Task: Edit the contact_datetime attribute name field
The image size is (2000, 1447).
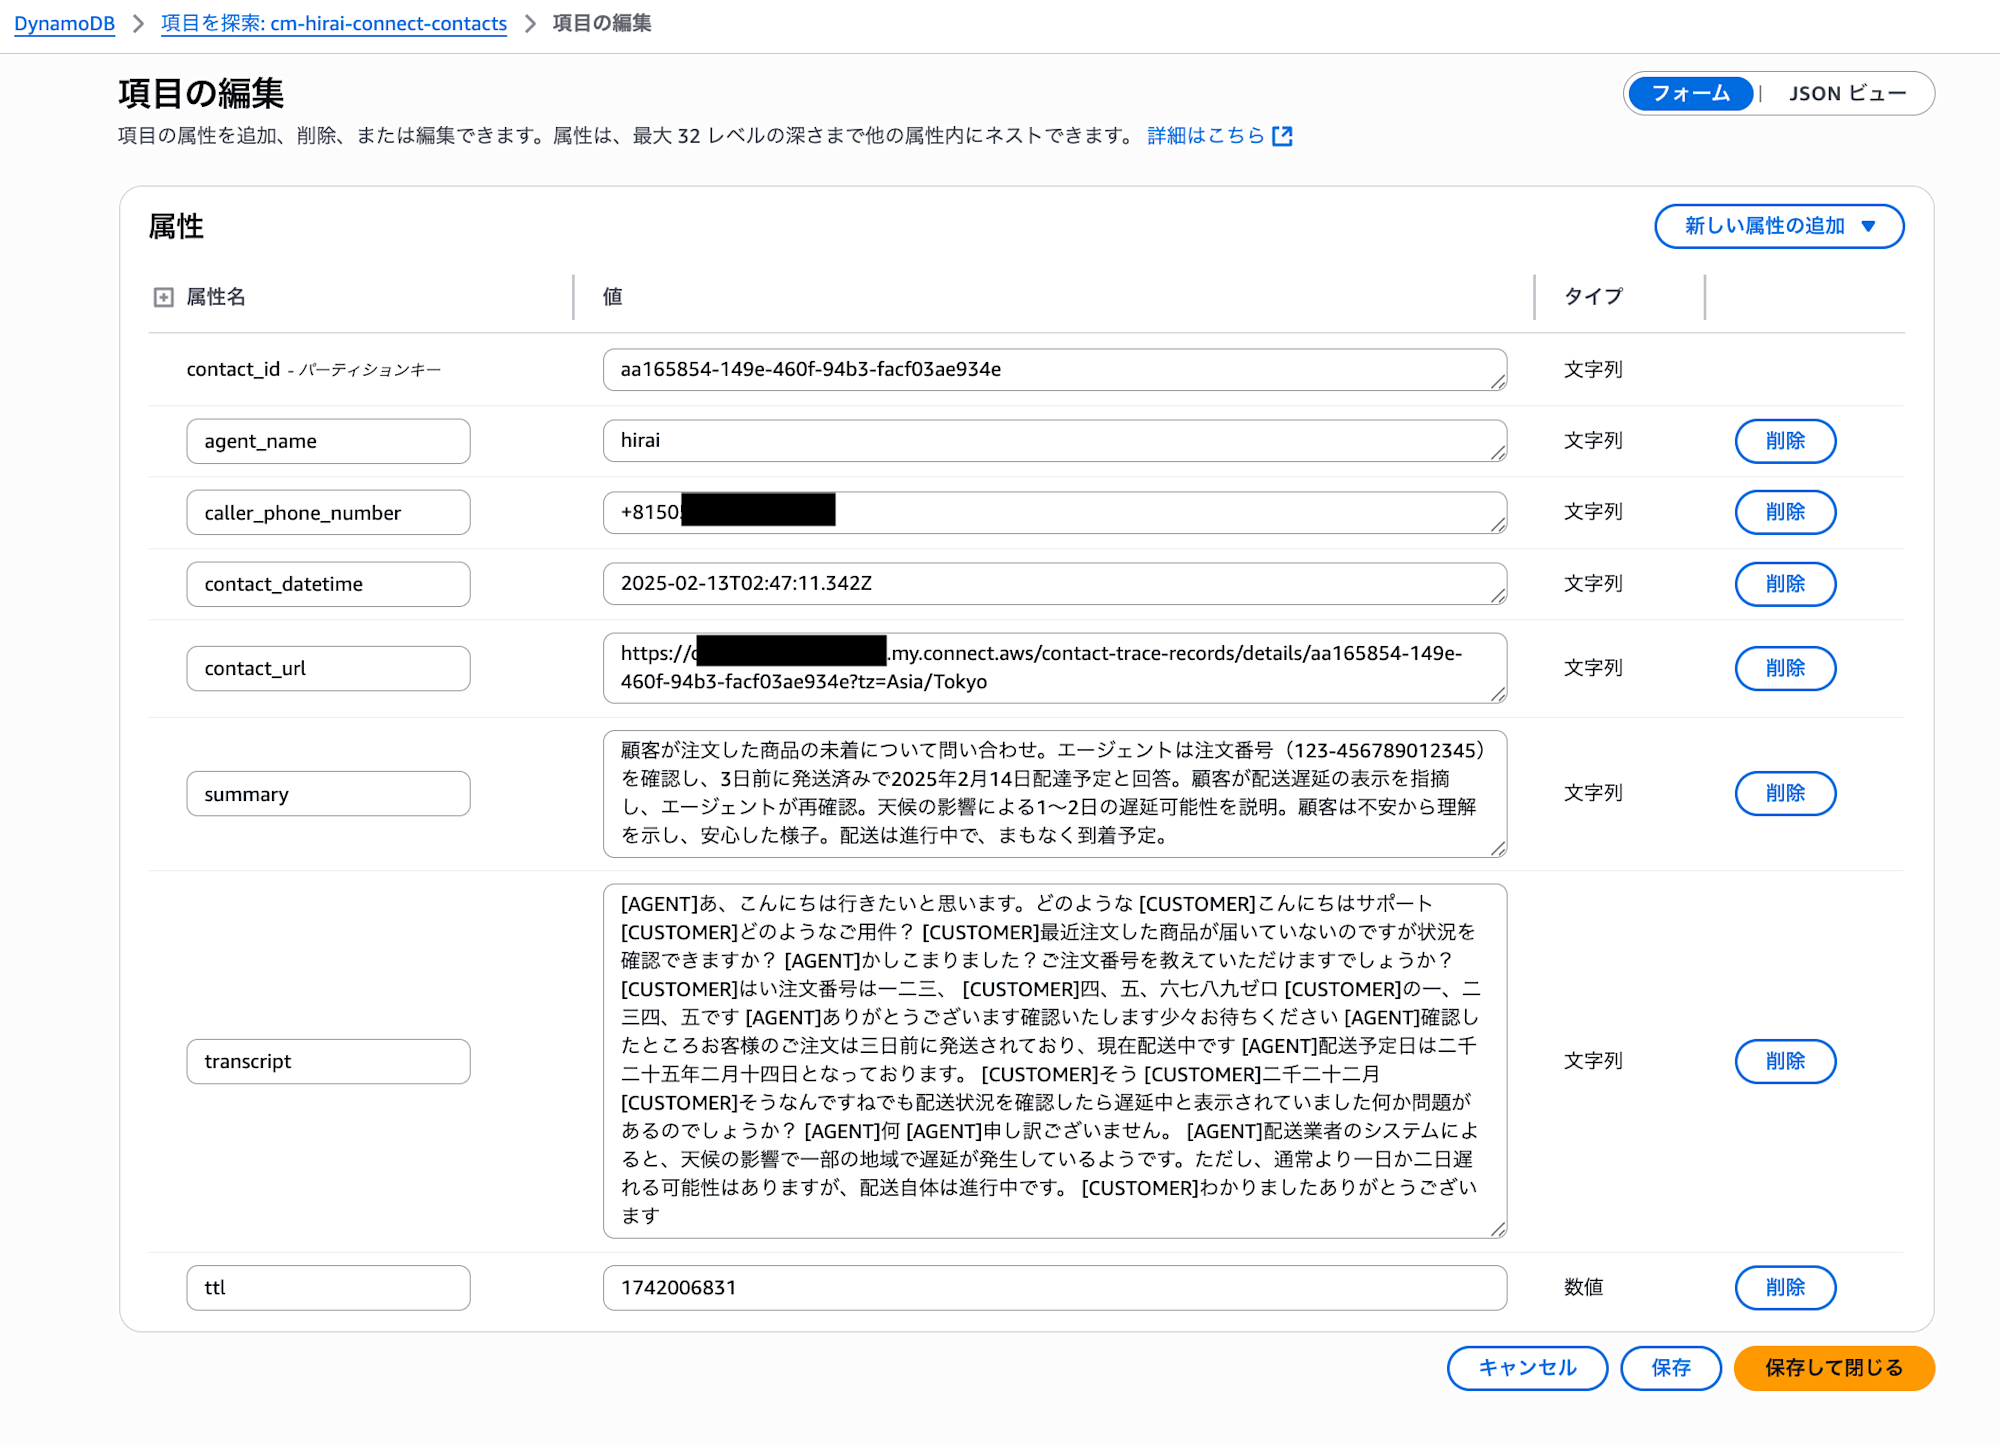Action: [x=328, y=584]
